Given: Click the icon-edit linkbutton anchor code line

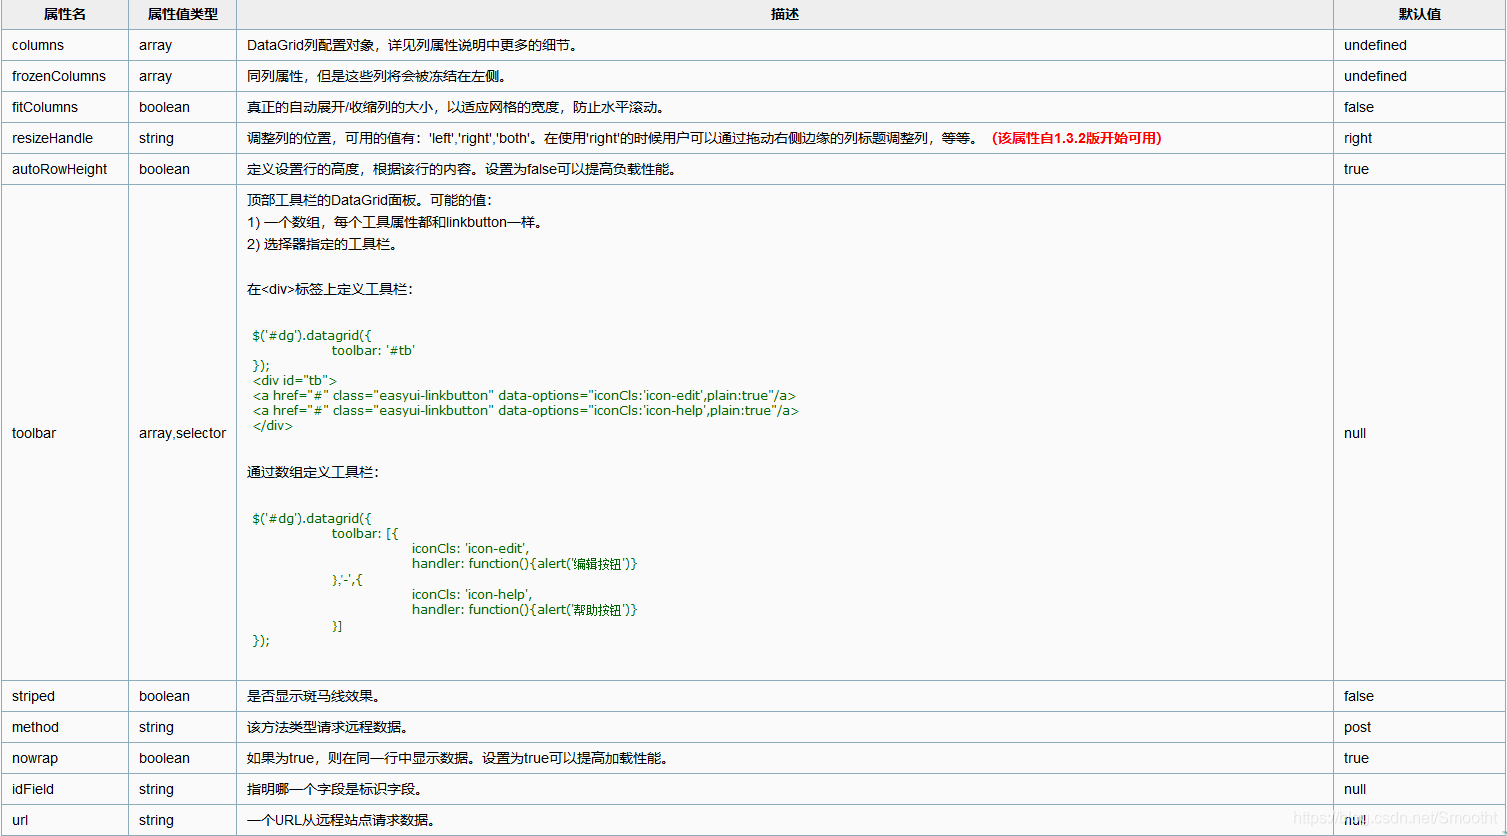Looking at the screenshot, I should 524,396.
